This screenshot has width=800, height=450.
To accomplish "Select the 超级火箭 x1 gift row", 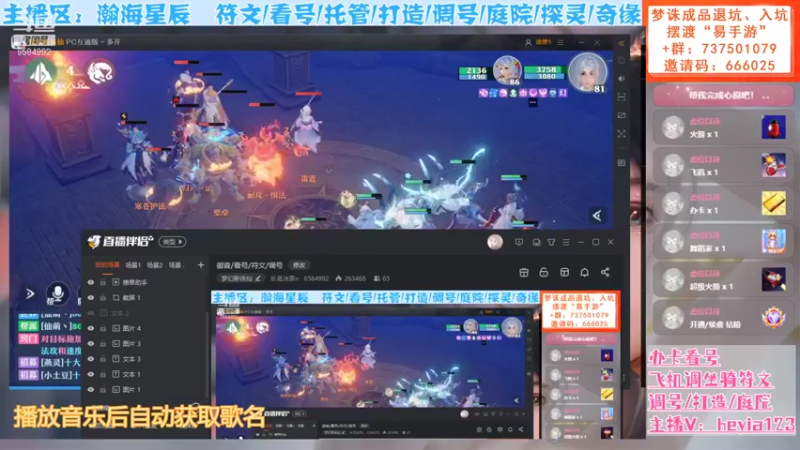I will (x=723, y=280).
